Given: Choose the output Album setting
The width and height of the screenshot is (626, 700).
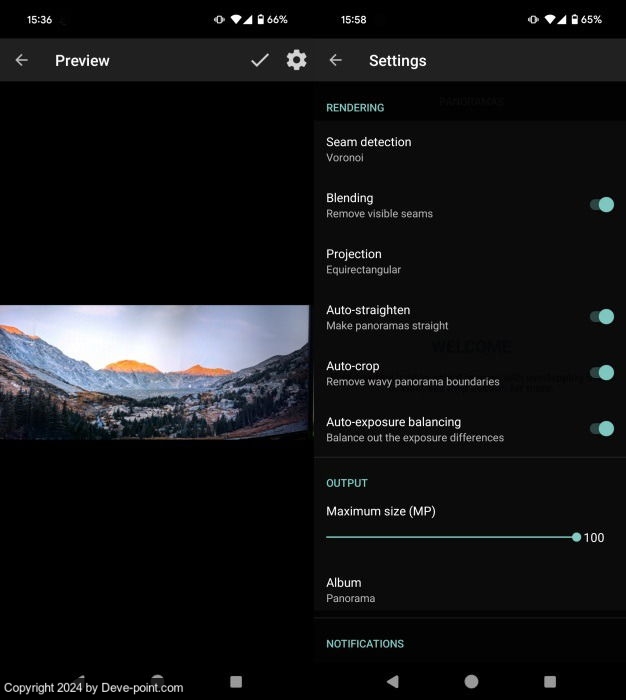Looking at the screenshot, I should coord(350,589).
